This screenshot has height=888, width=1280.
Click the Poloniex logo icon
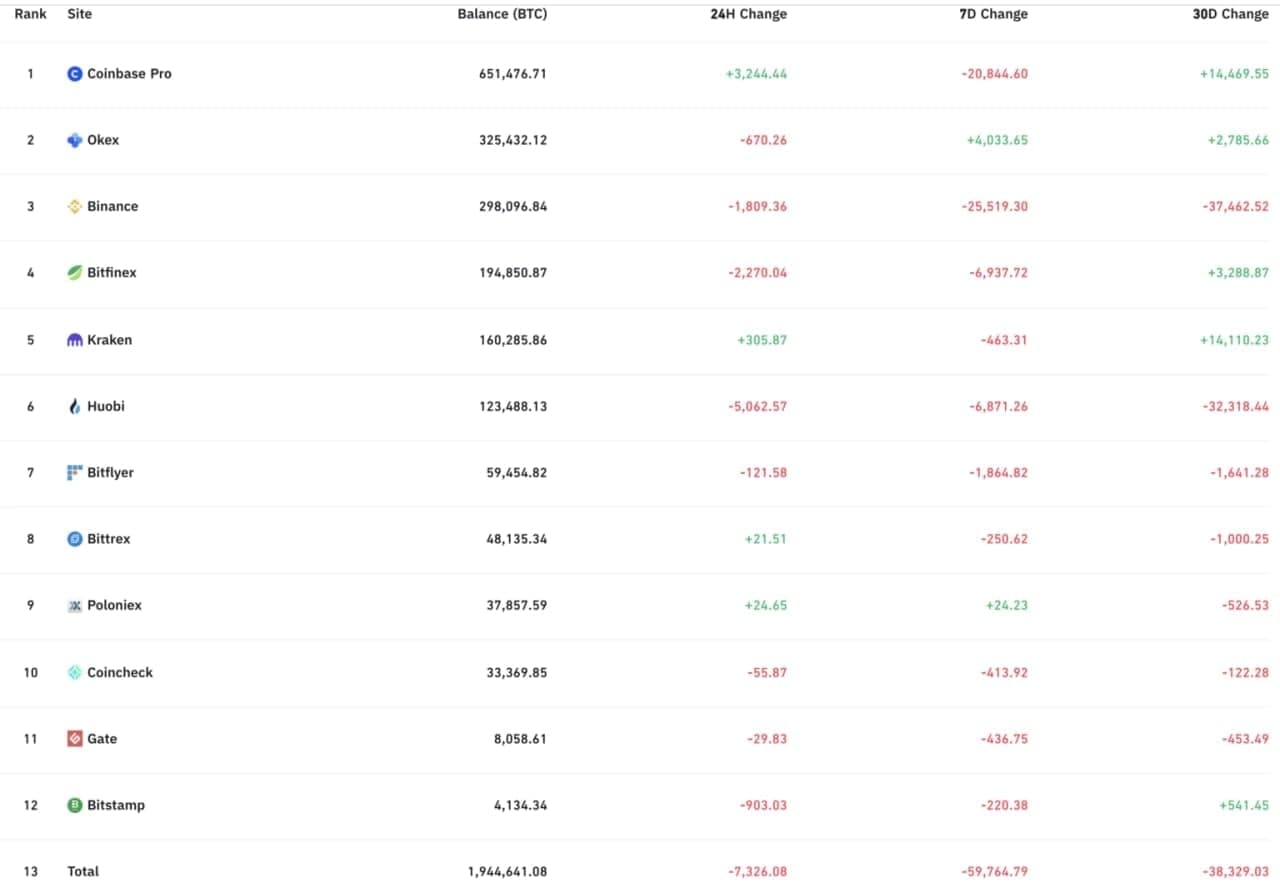pos(75,605)
